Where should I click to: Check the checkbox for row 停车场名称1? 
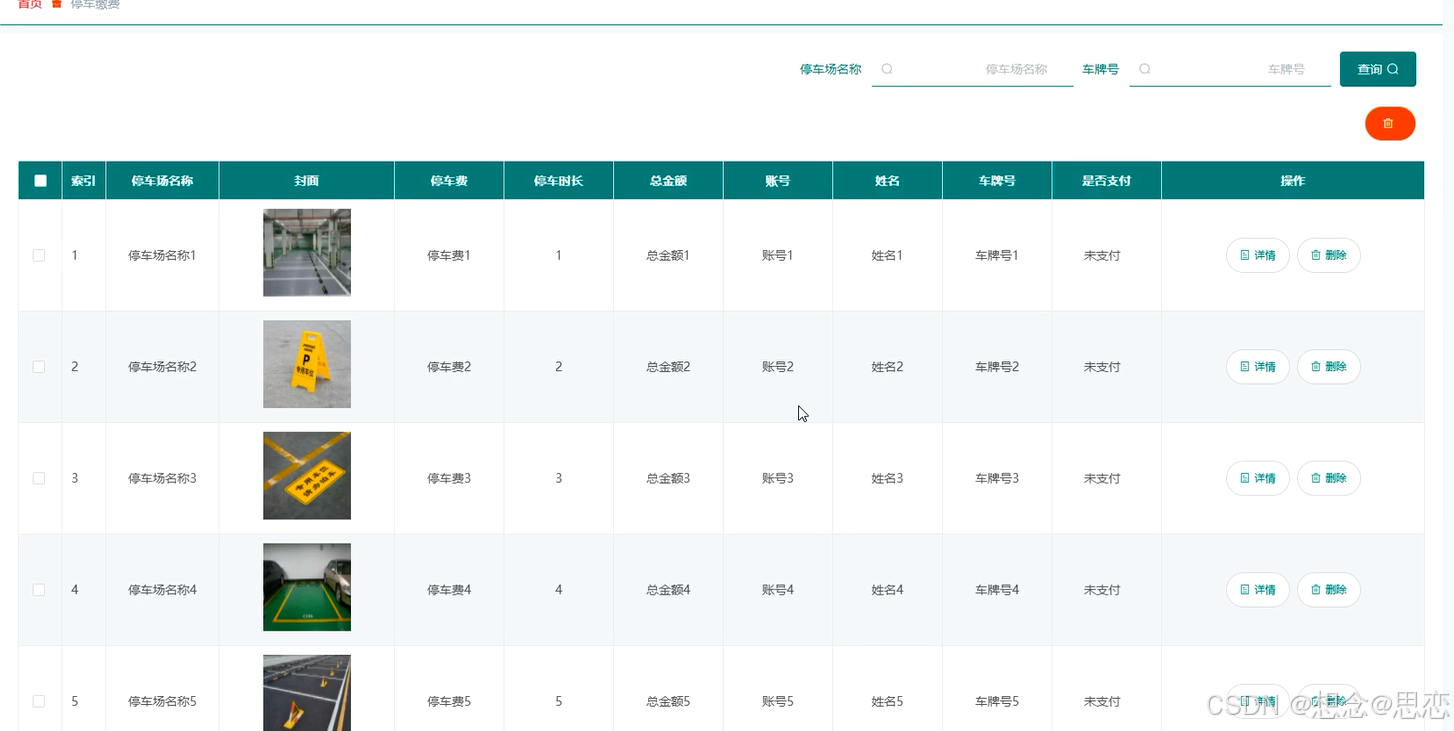click(x=39, y=256)
